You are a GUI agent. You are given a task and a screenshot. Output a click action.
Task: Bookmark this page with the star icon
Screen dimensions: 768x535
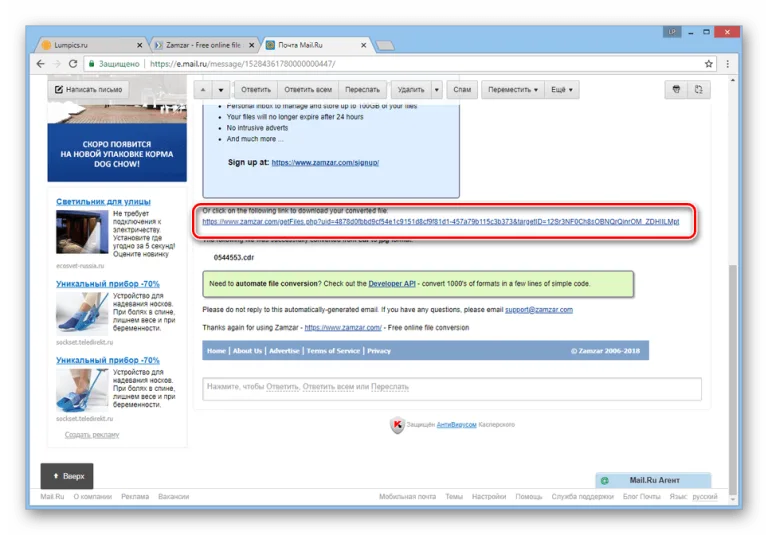click(x=708, y=64)
